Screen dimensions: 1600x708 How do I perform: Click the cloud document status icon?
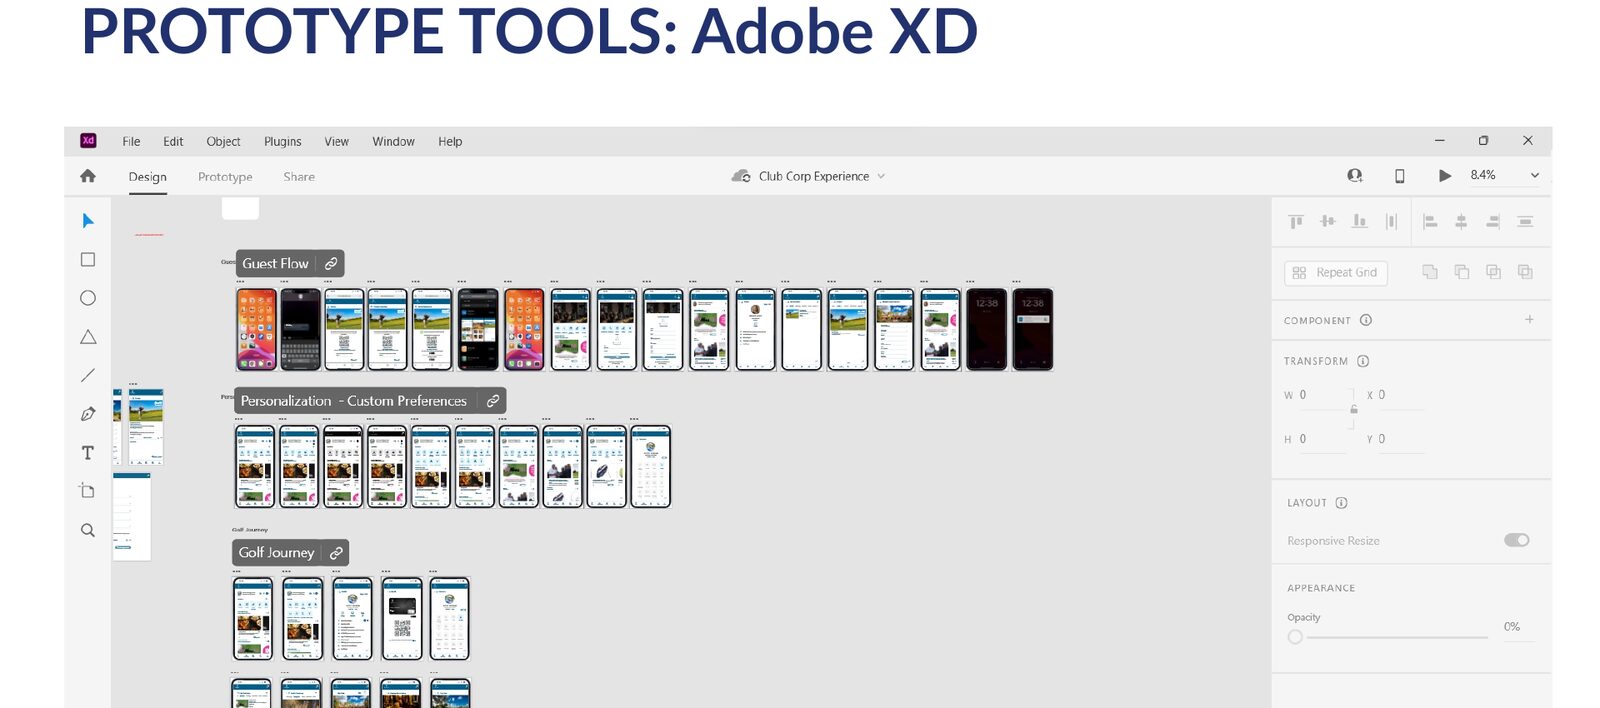741,176
